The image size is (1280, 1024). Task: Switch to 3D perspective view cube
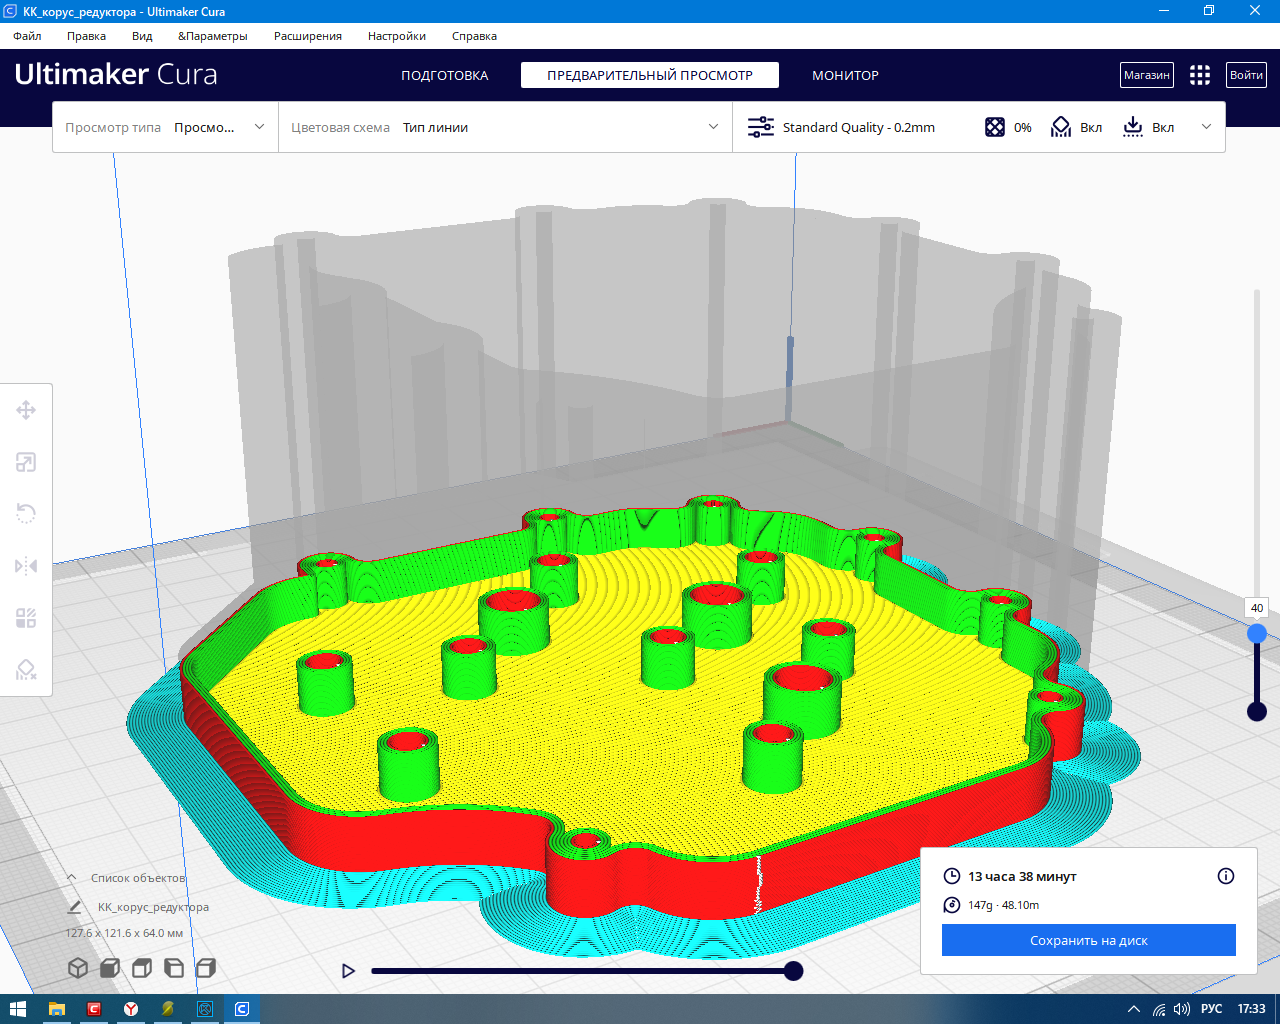(x=77, y=968)
